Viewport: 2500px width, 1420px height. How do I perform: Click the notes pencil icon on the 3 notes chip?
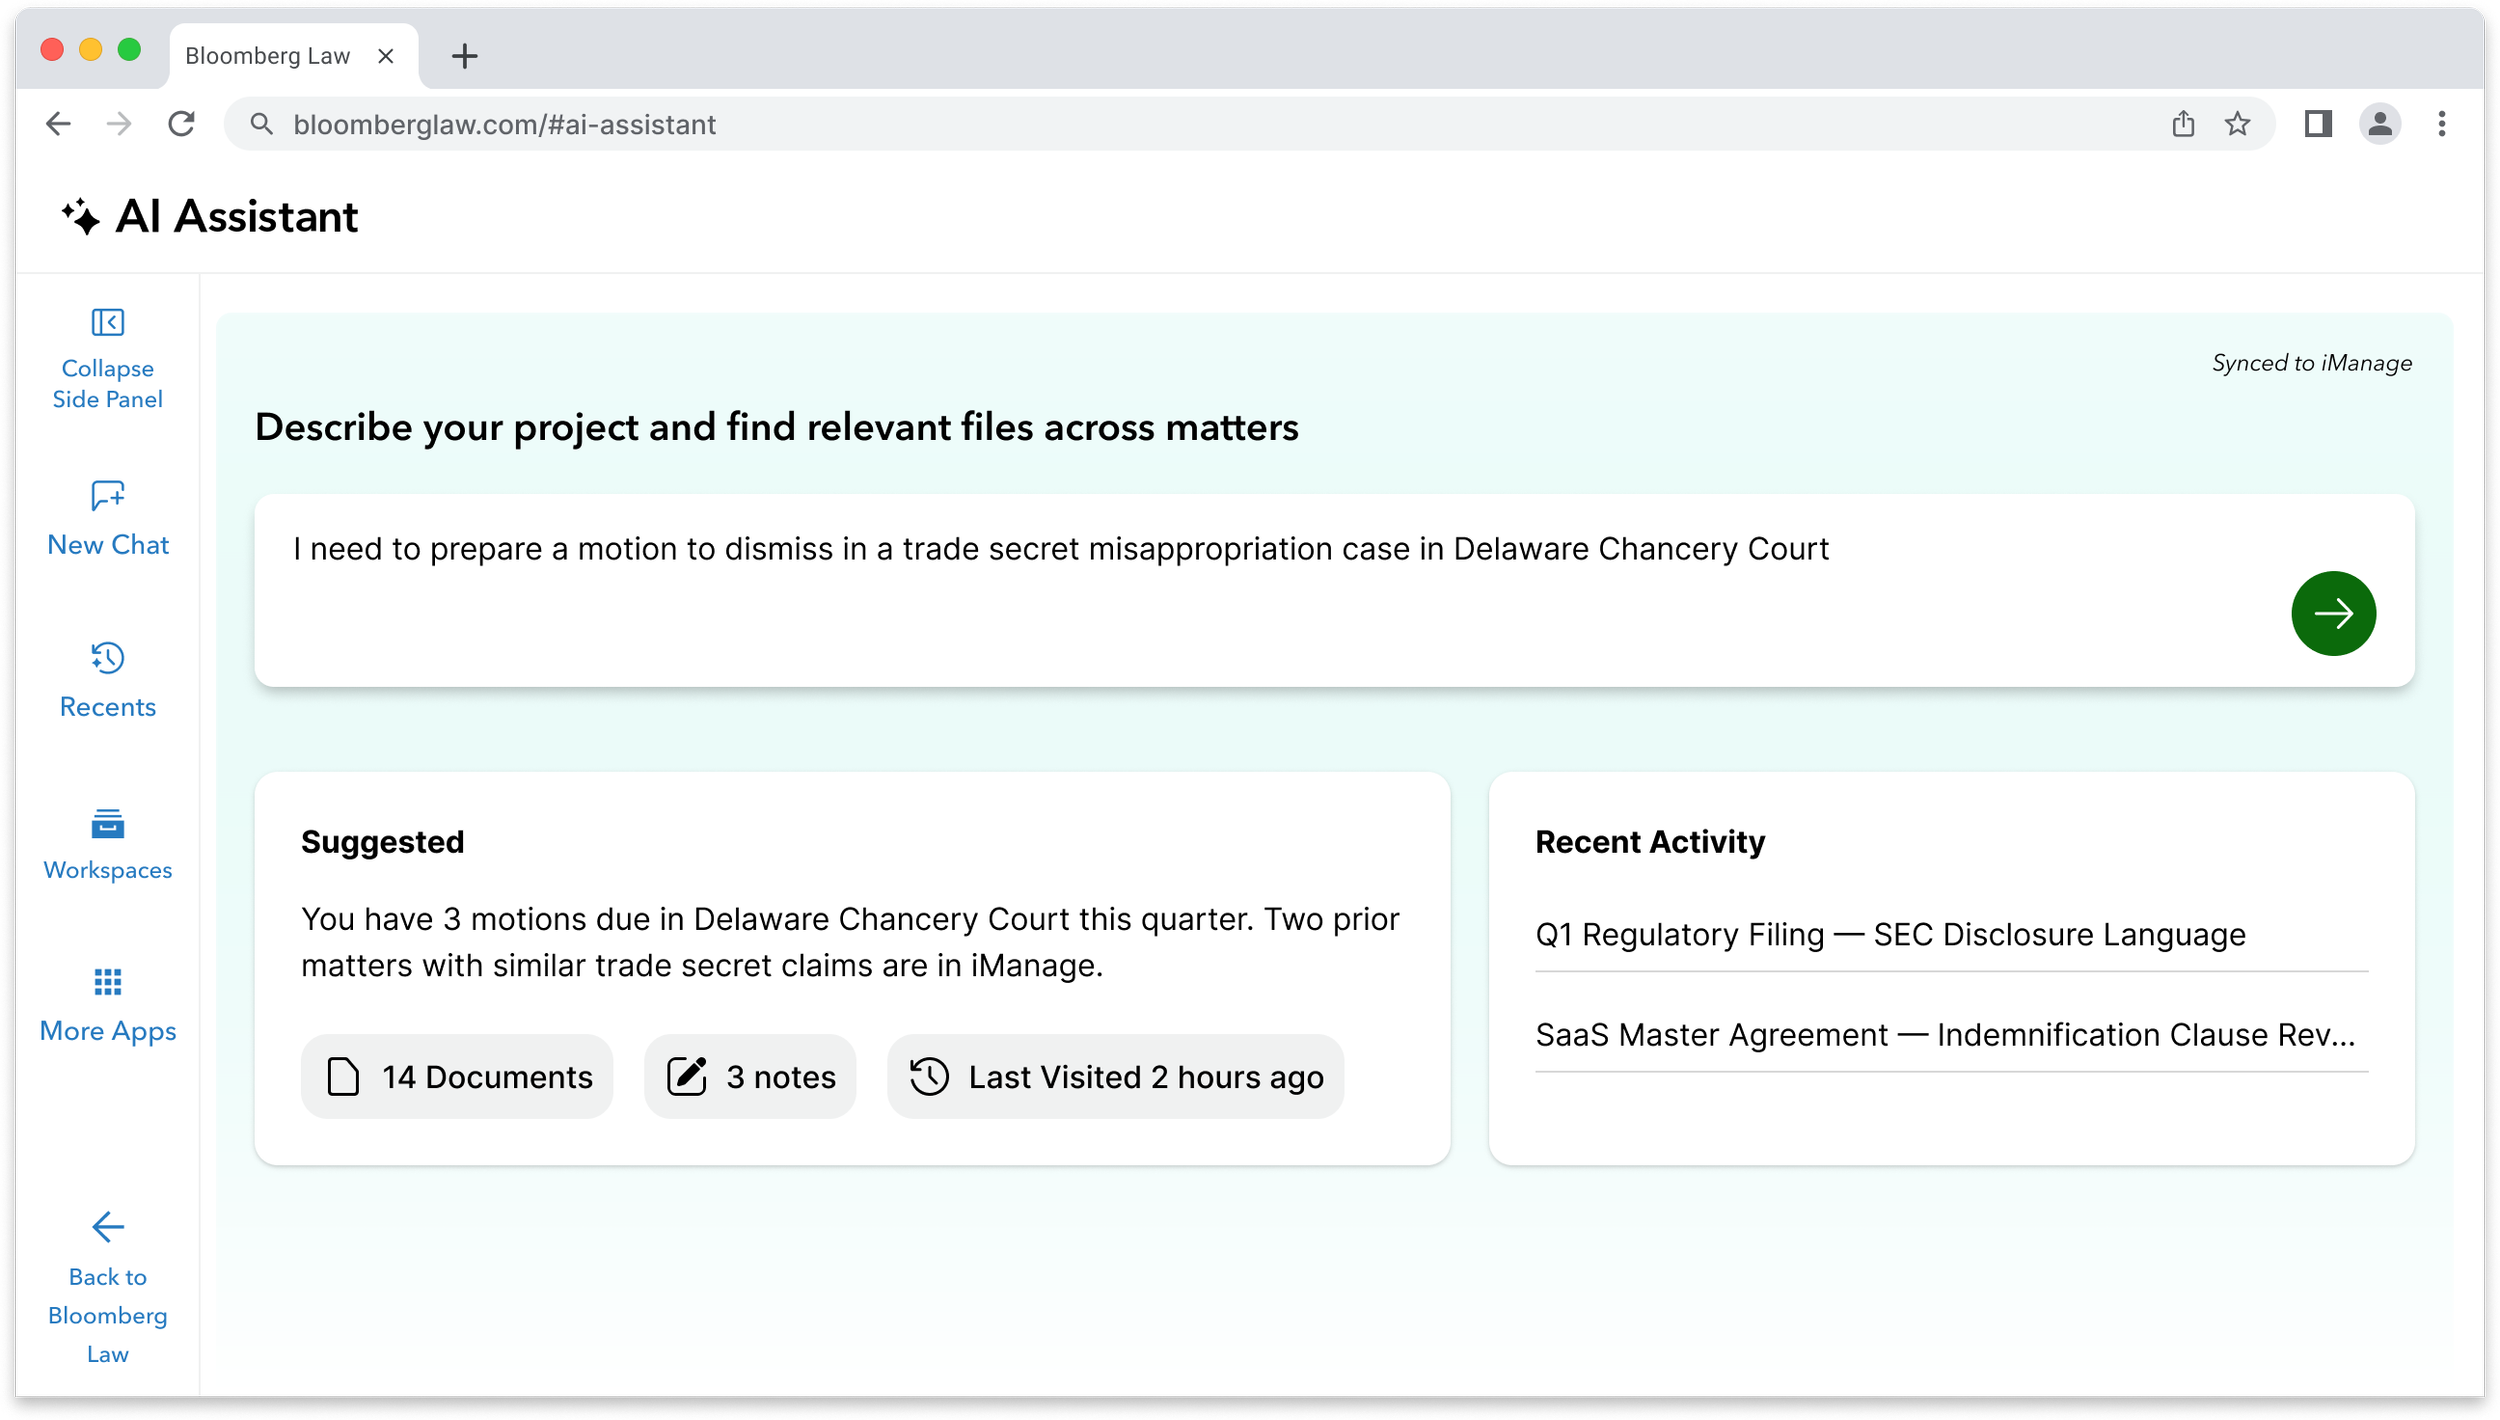(688, 1076)
